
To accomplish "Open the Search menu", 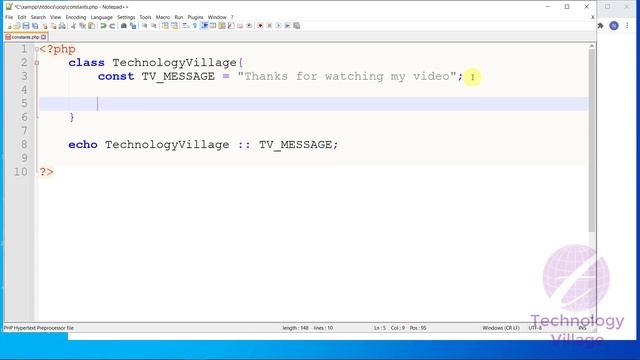I will tap(38, 17).
